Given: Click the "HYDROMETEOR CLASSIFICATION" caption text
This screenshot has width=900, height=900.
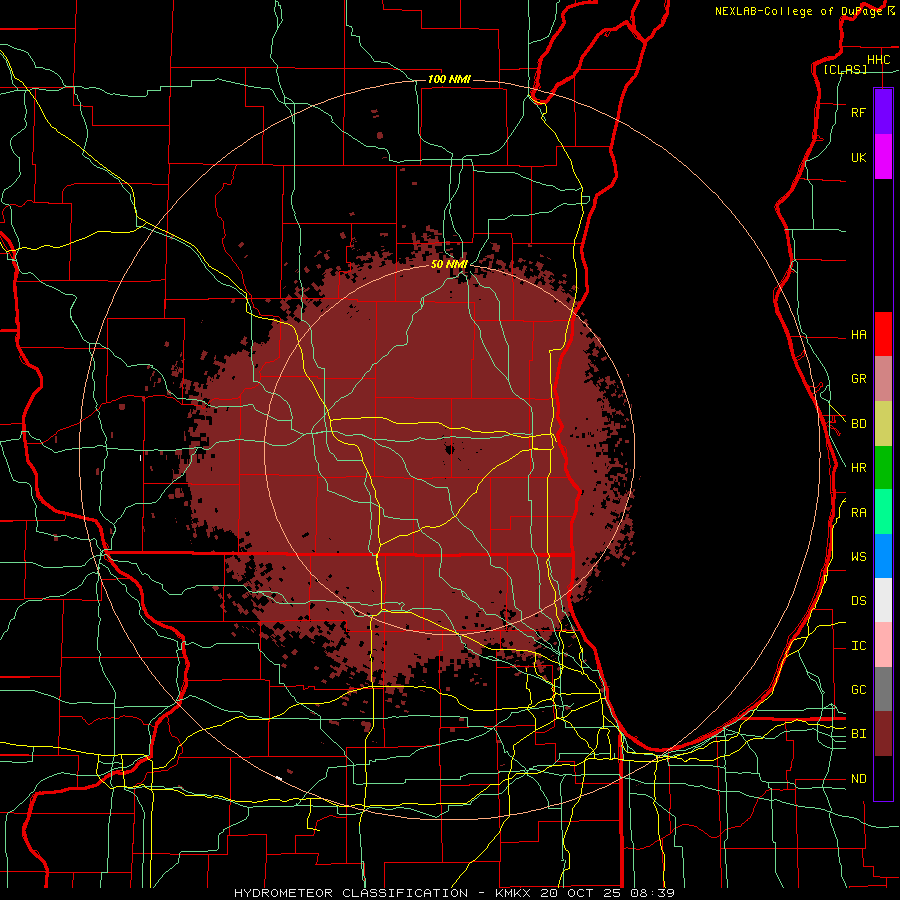Looking at the screenshot, I should [x=351, y=893].
